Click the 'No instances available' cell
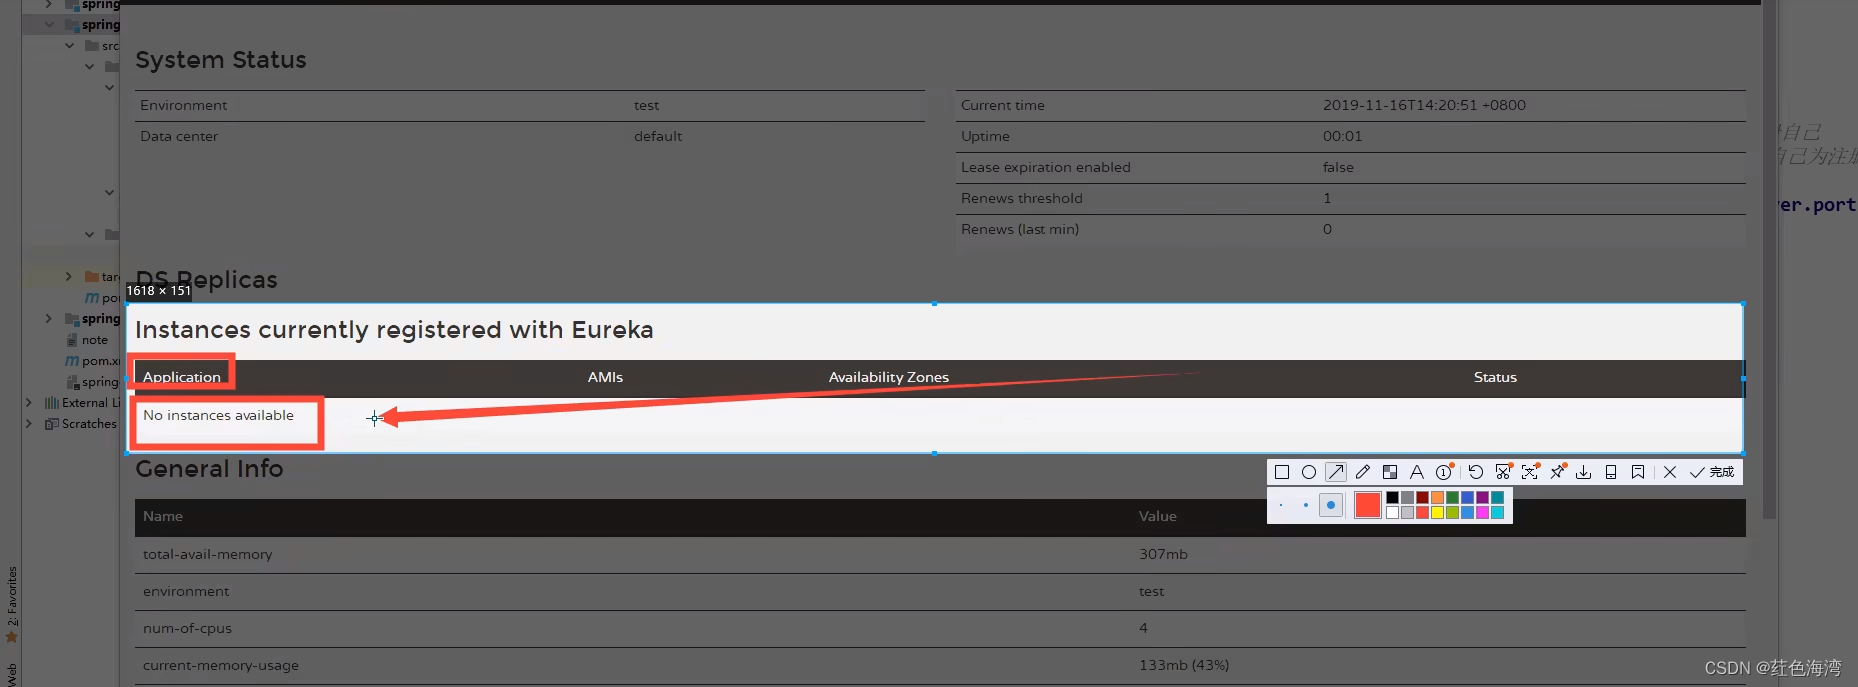Image resolution: width=1858 pixels, height=687 pixels. pyautogui.click(x=219, y=415)
